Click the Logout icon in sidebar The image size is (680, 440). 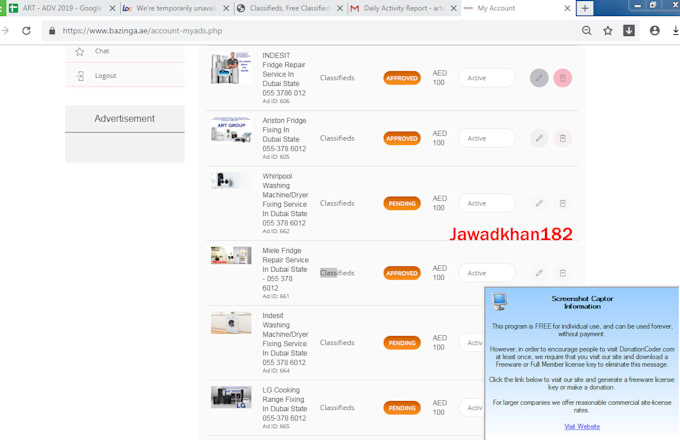coord(80,76)
